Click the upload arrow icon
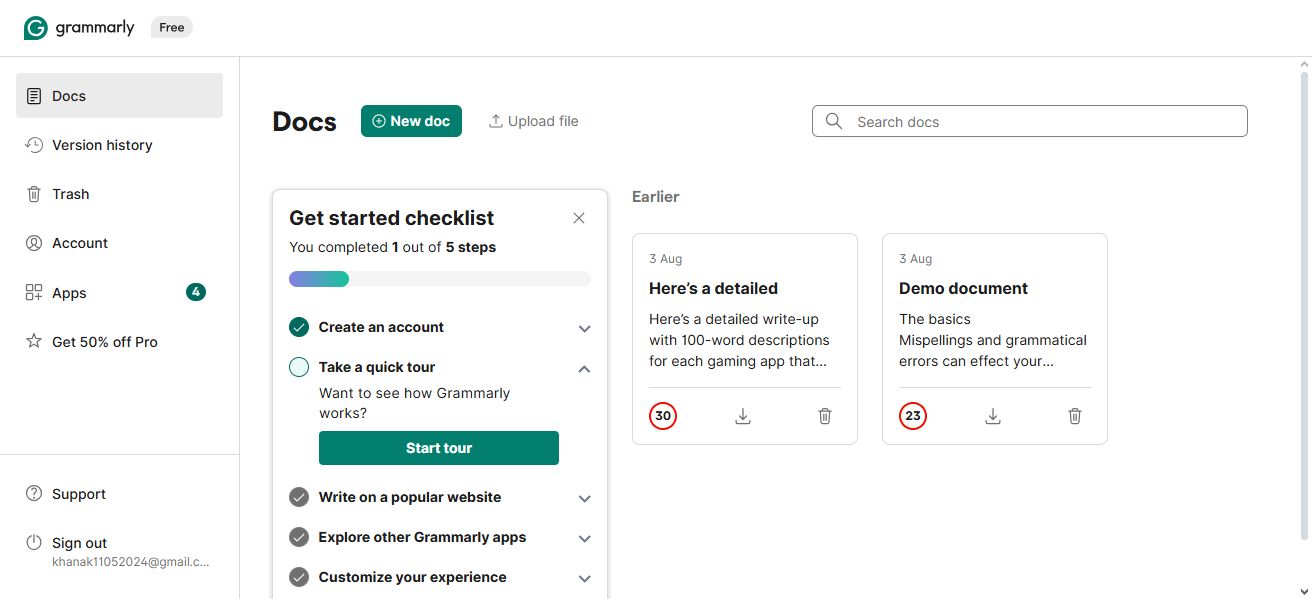1312x599 pixels. point(495,121)
